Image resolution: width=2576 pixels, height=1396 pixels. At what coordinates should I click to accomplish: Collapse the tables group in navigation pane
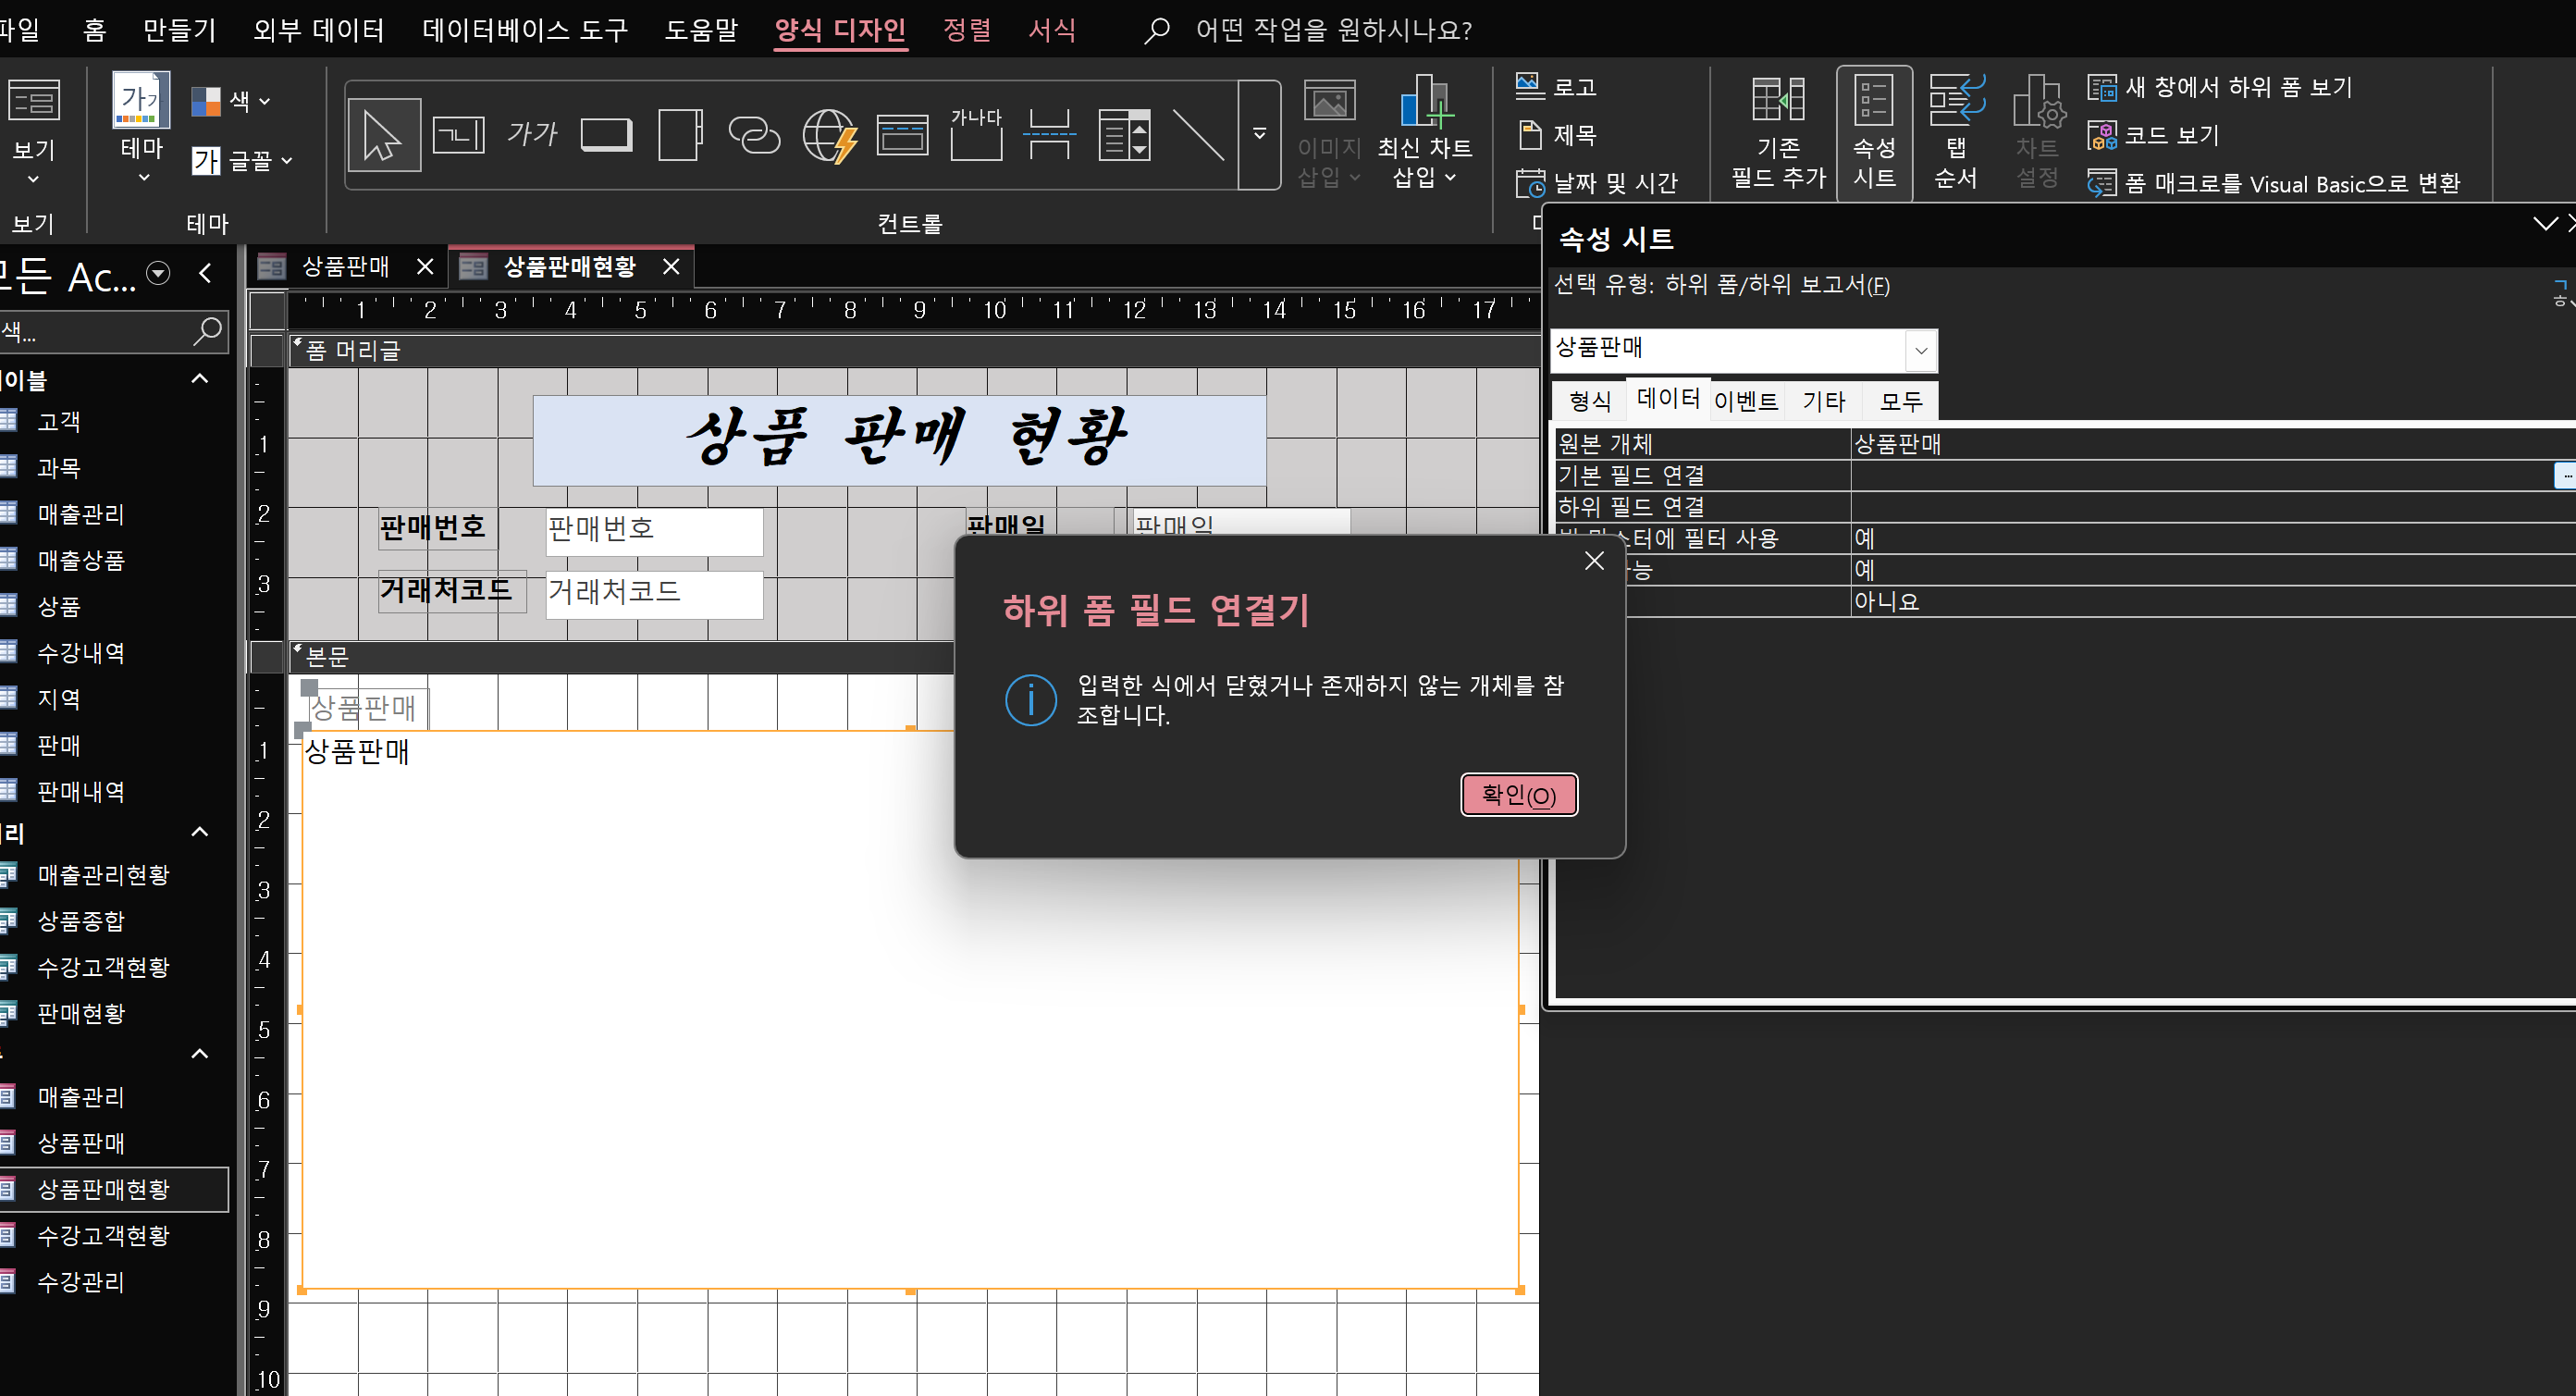click(199, 379)
